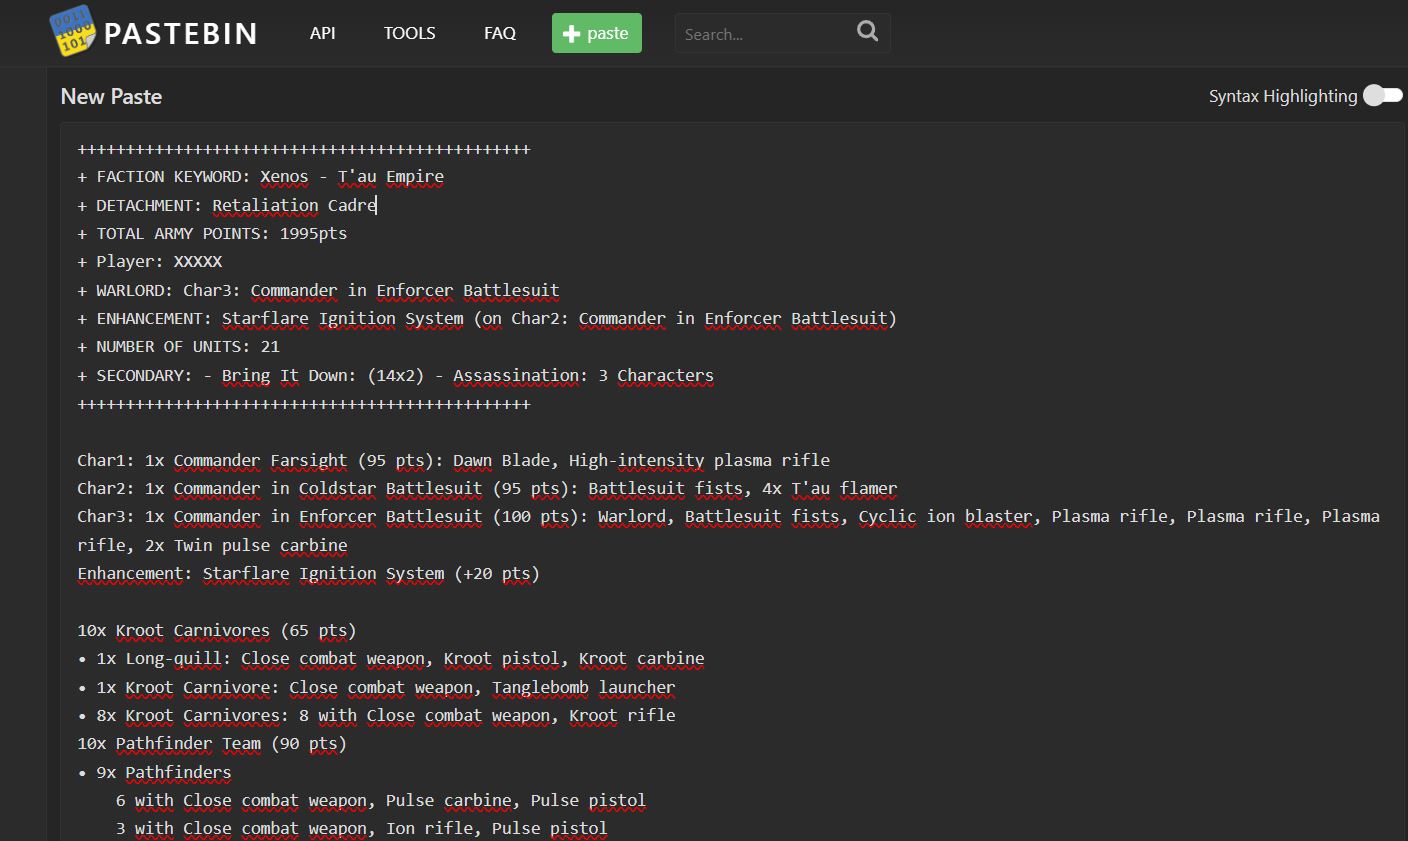The height and width of the screenshot is (841, 1408).
Task: Click the 8x Kroot Carnivores line
Action: (376, 715)
